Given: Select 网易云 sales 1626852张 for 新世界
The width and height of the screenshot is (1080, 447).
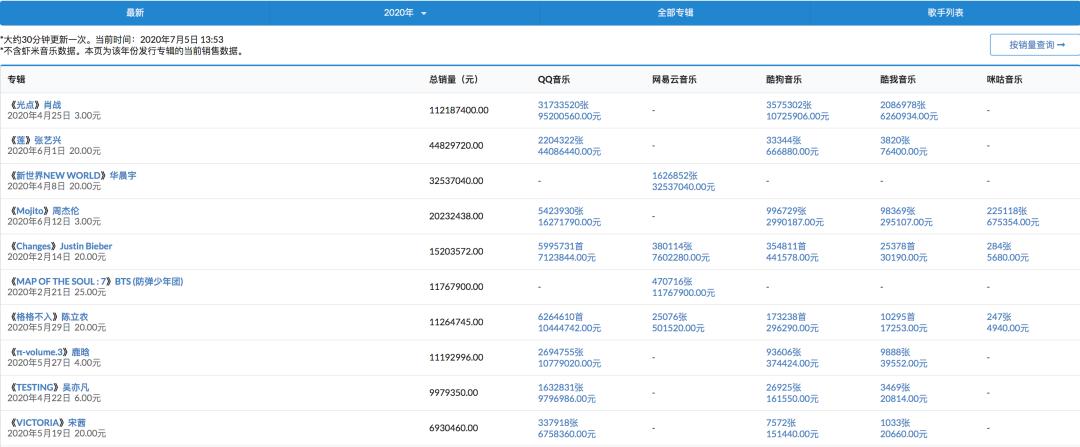Looking at the screenshot, I should pos(675,176).
